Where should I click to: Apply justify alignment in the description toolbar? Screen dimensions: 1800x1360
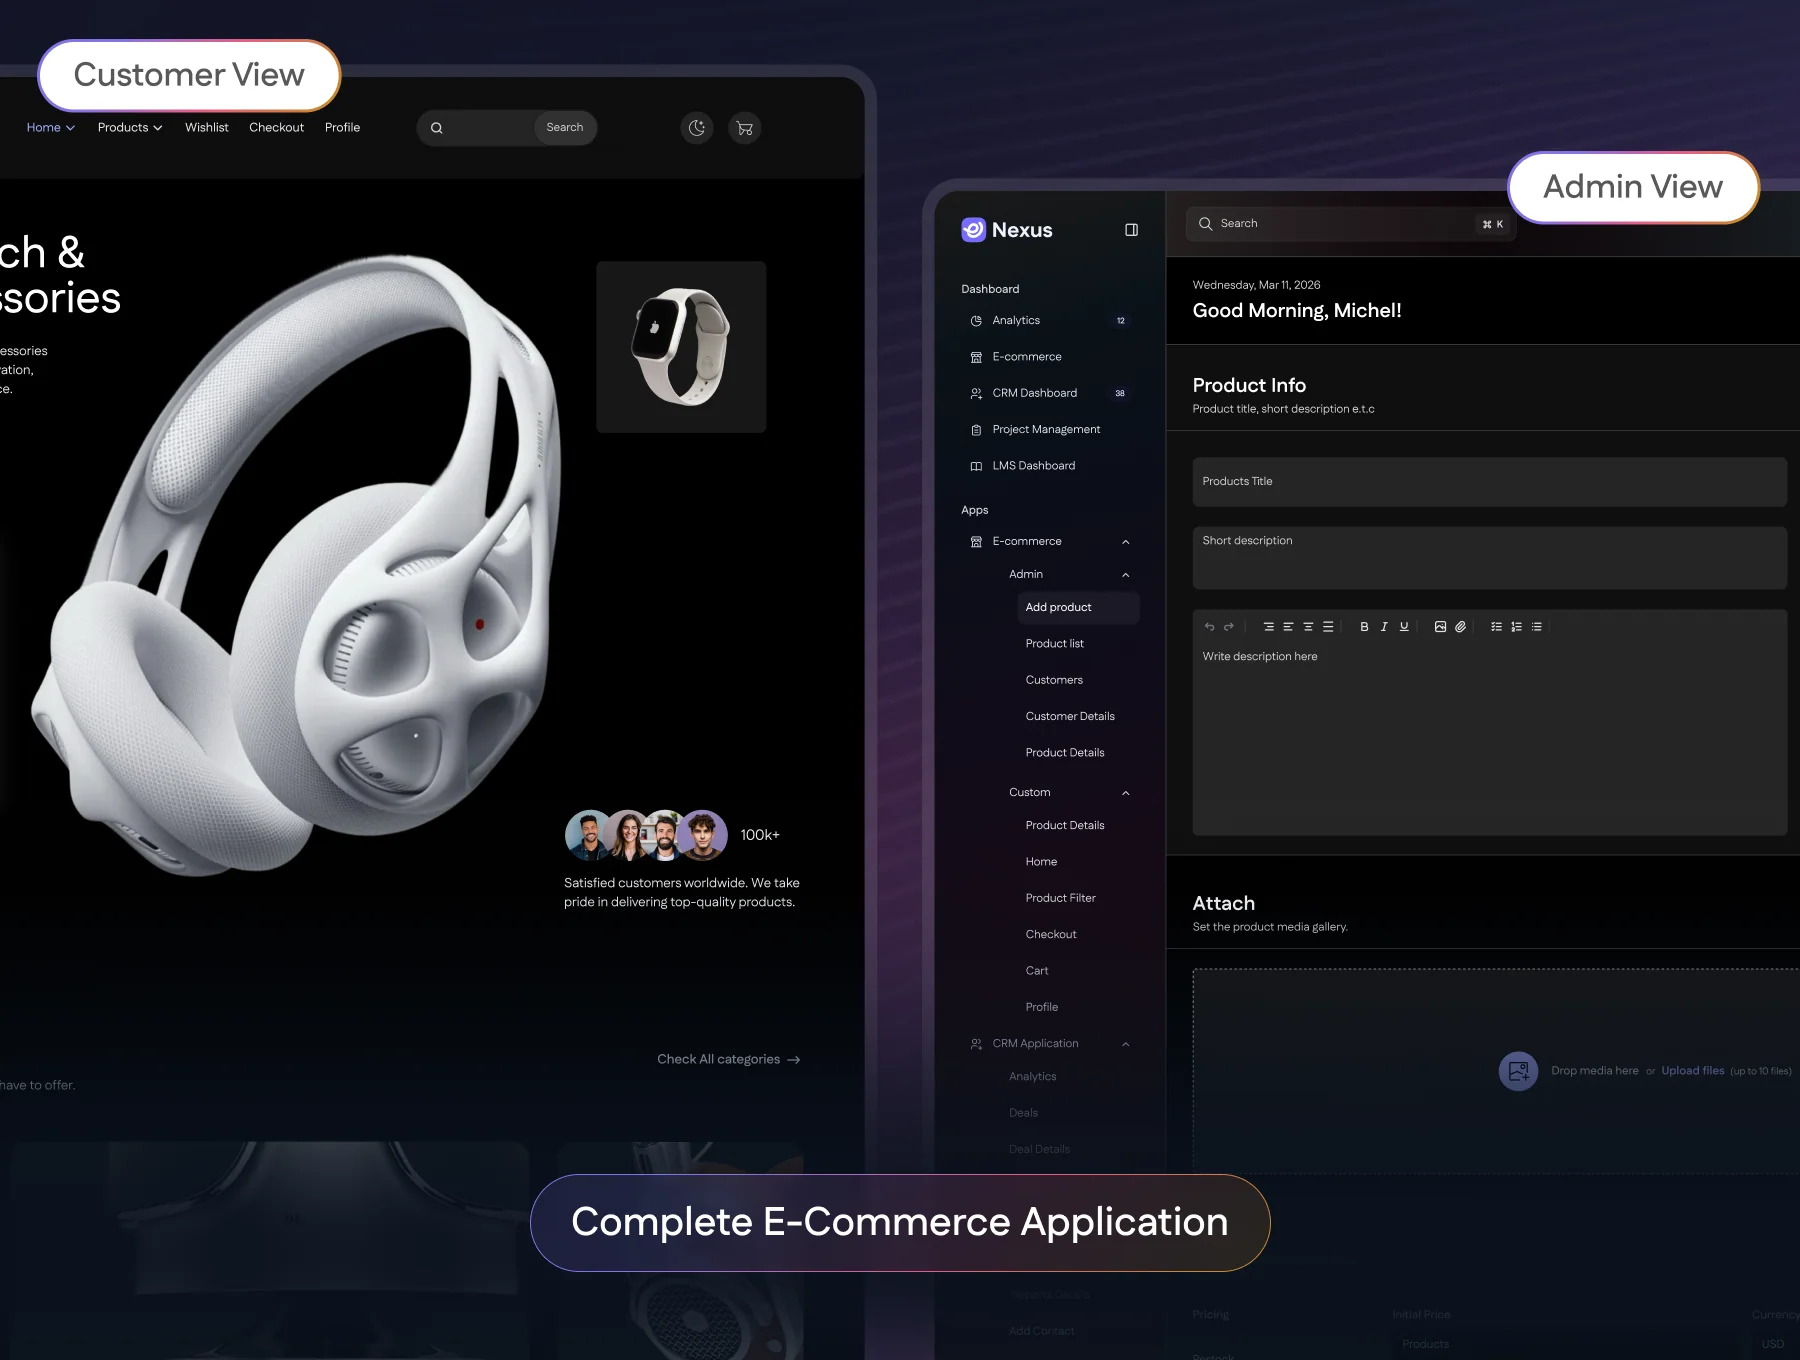point(1328,627)
